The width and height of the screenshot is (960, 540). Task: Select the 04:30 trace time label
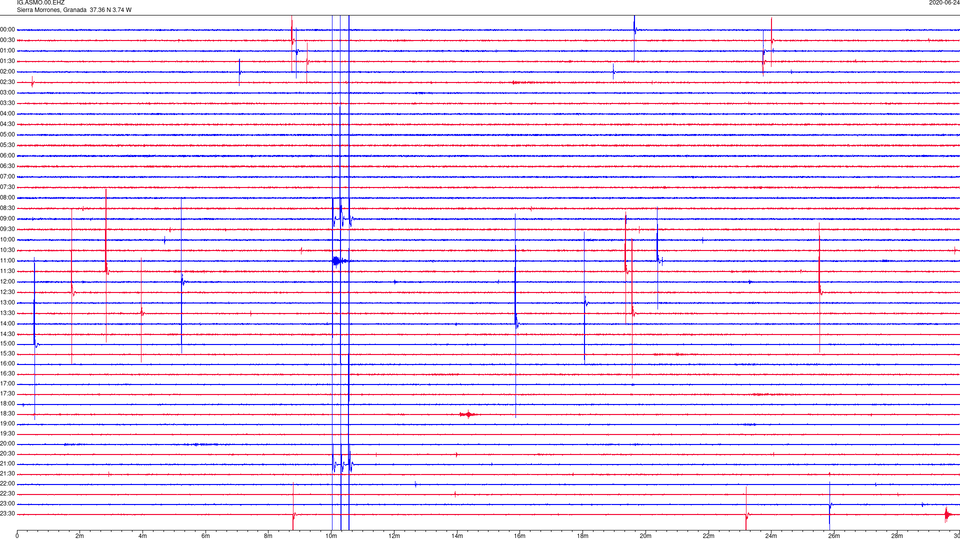pyautogui.click(x=8, y=124)
